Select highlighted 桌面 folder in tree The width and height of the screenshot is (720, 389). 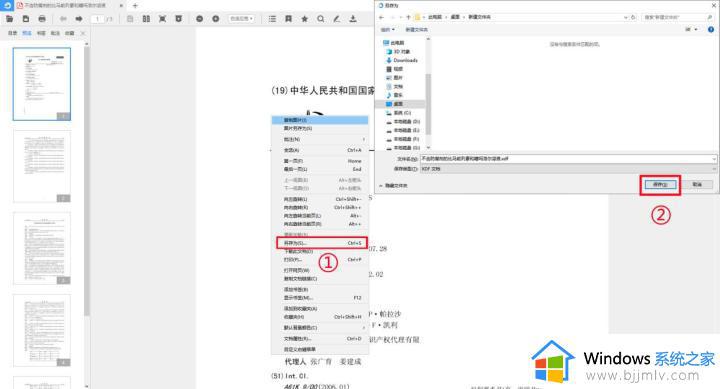399,104
